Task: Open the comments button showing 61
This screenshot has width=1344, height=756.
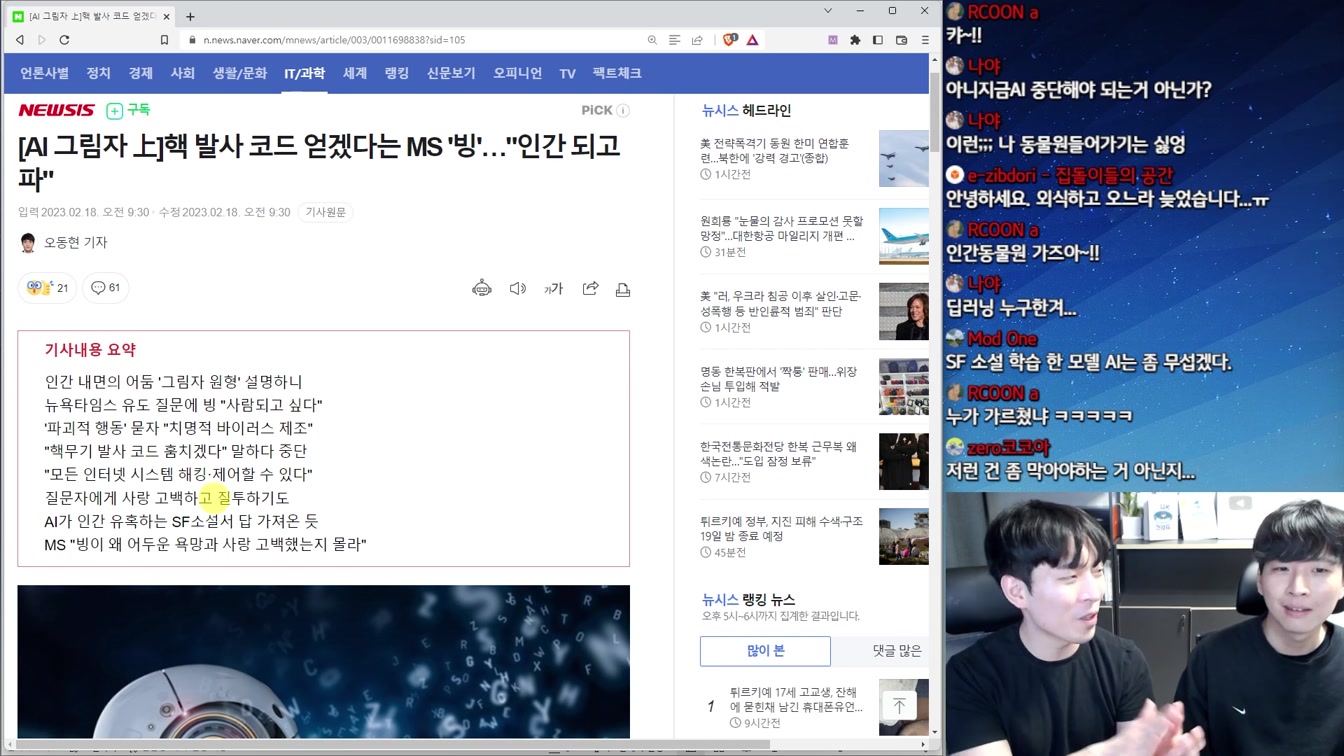Action: 105,288
